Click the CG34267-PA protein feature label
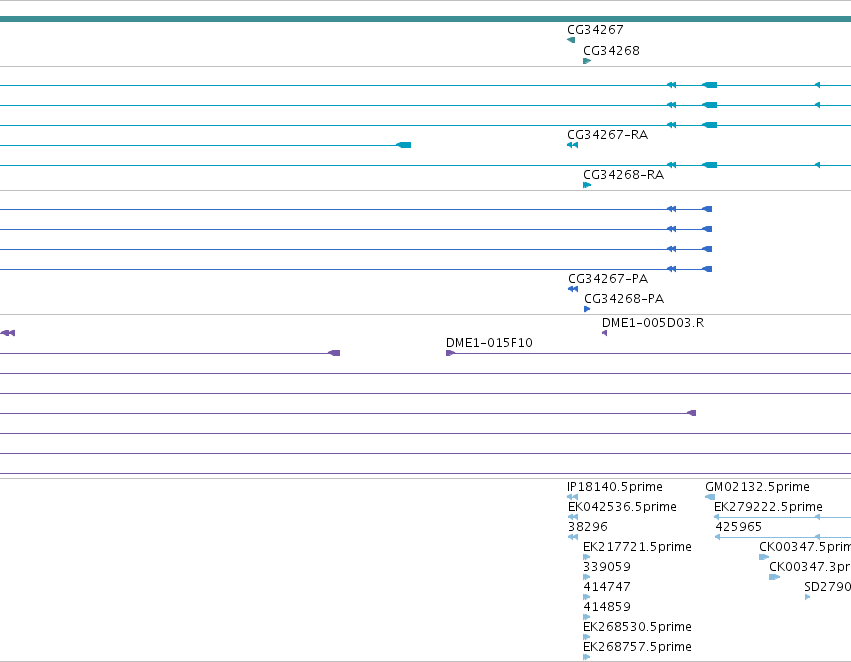The image size is (851, 662). coord(608,279)
